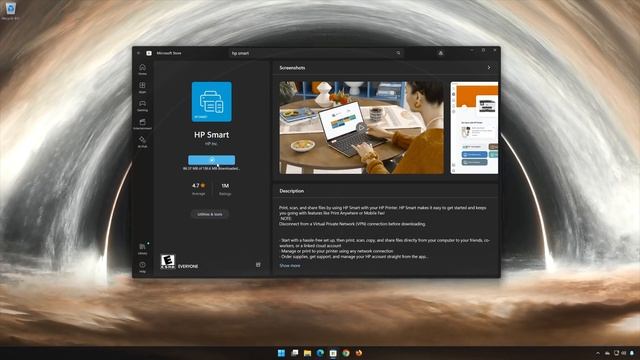Click the HP Smart app title text
This screenshot has height=360, width=640.
click(x=211, y=135)
